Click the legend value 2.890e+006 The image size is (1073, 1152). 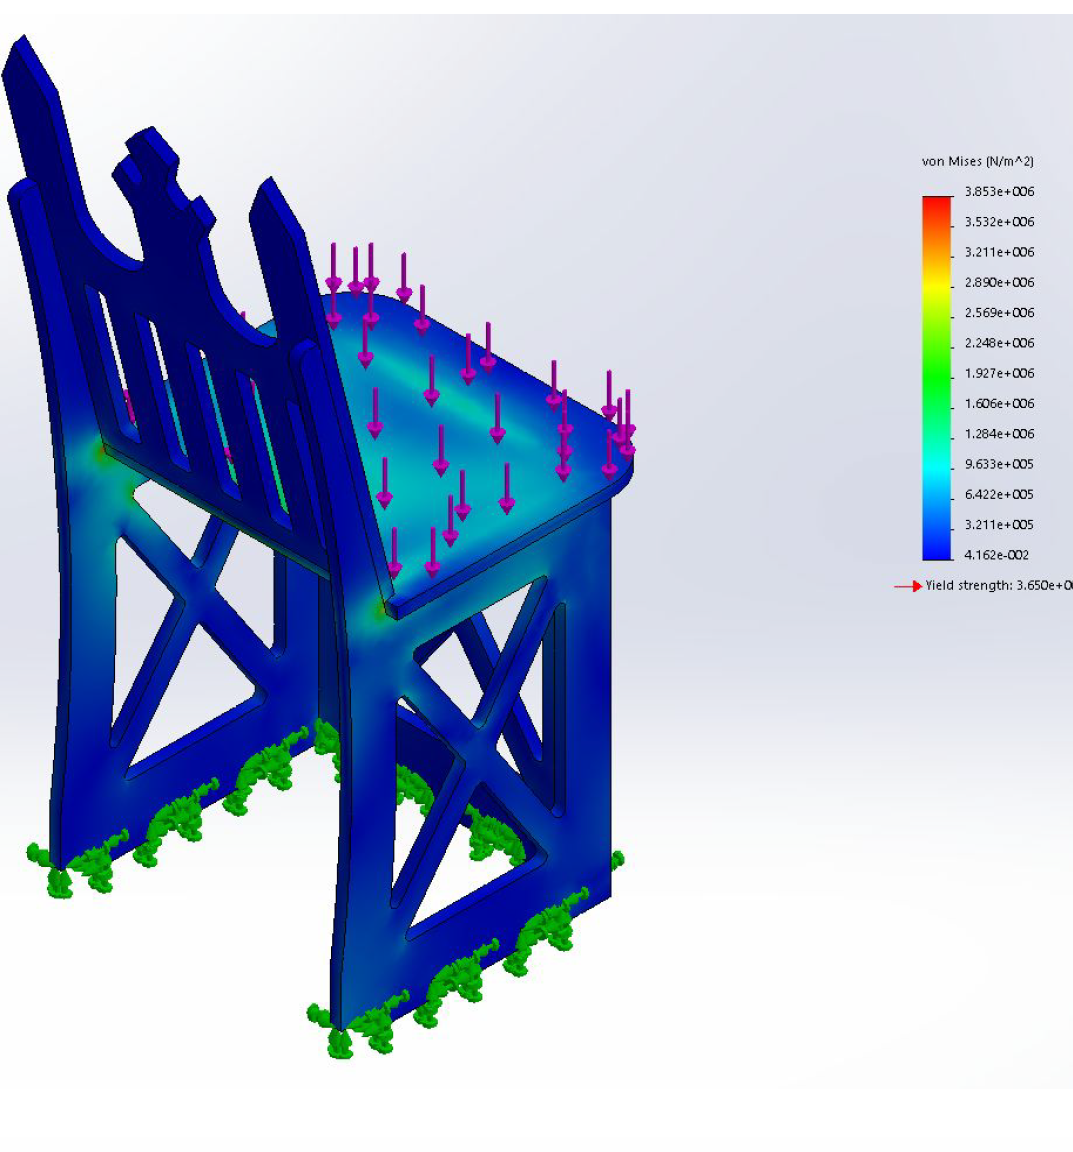[x=999, y=282]
